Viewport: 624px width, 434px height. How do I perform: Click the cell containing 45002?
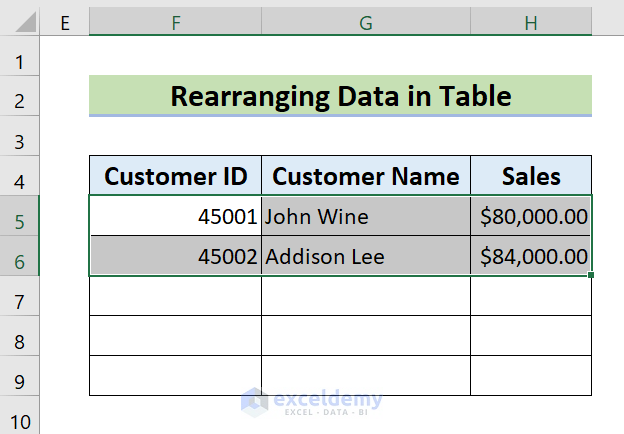pyautogui.click(x=175, y=256)
